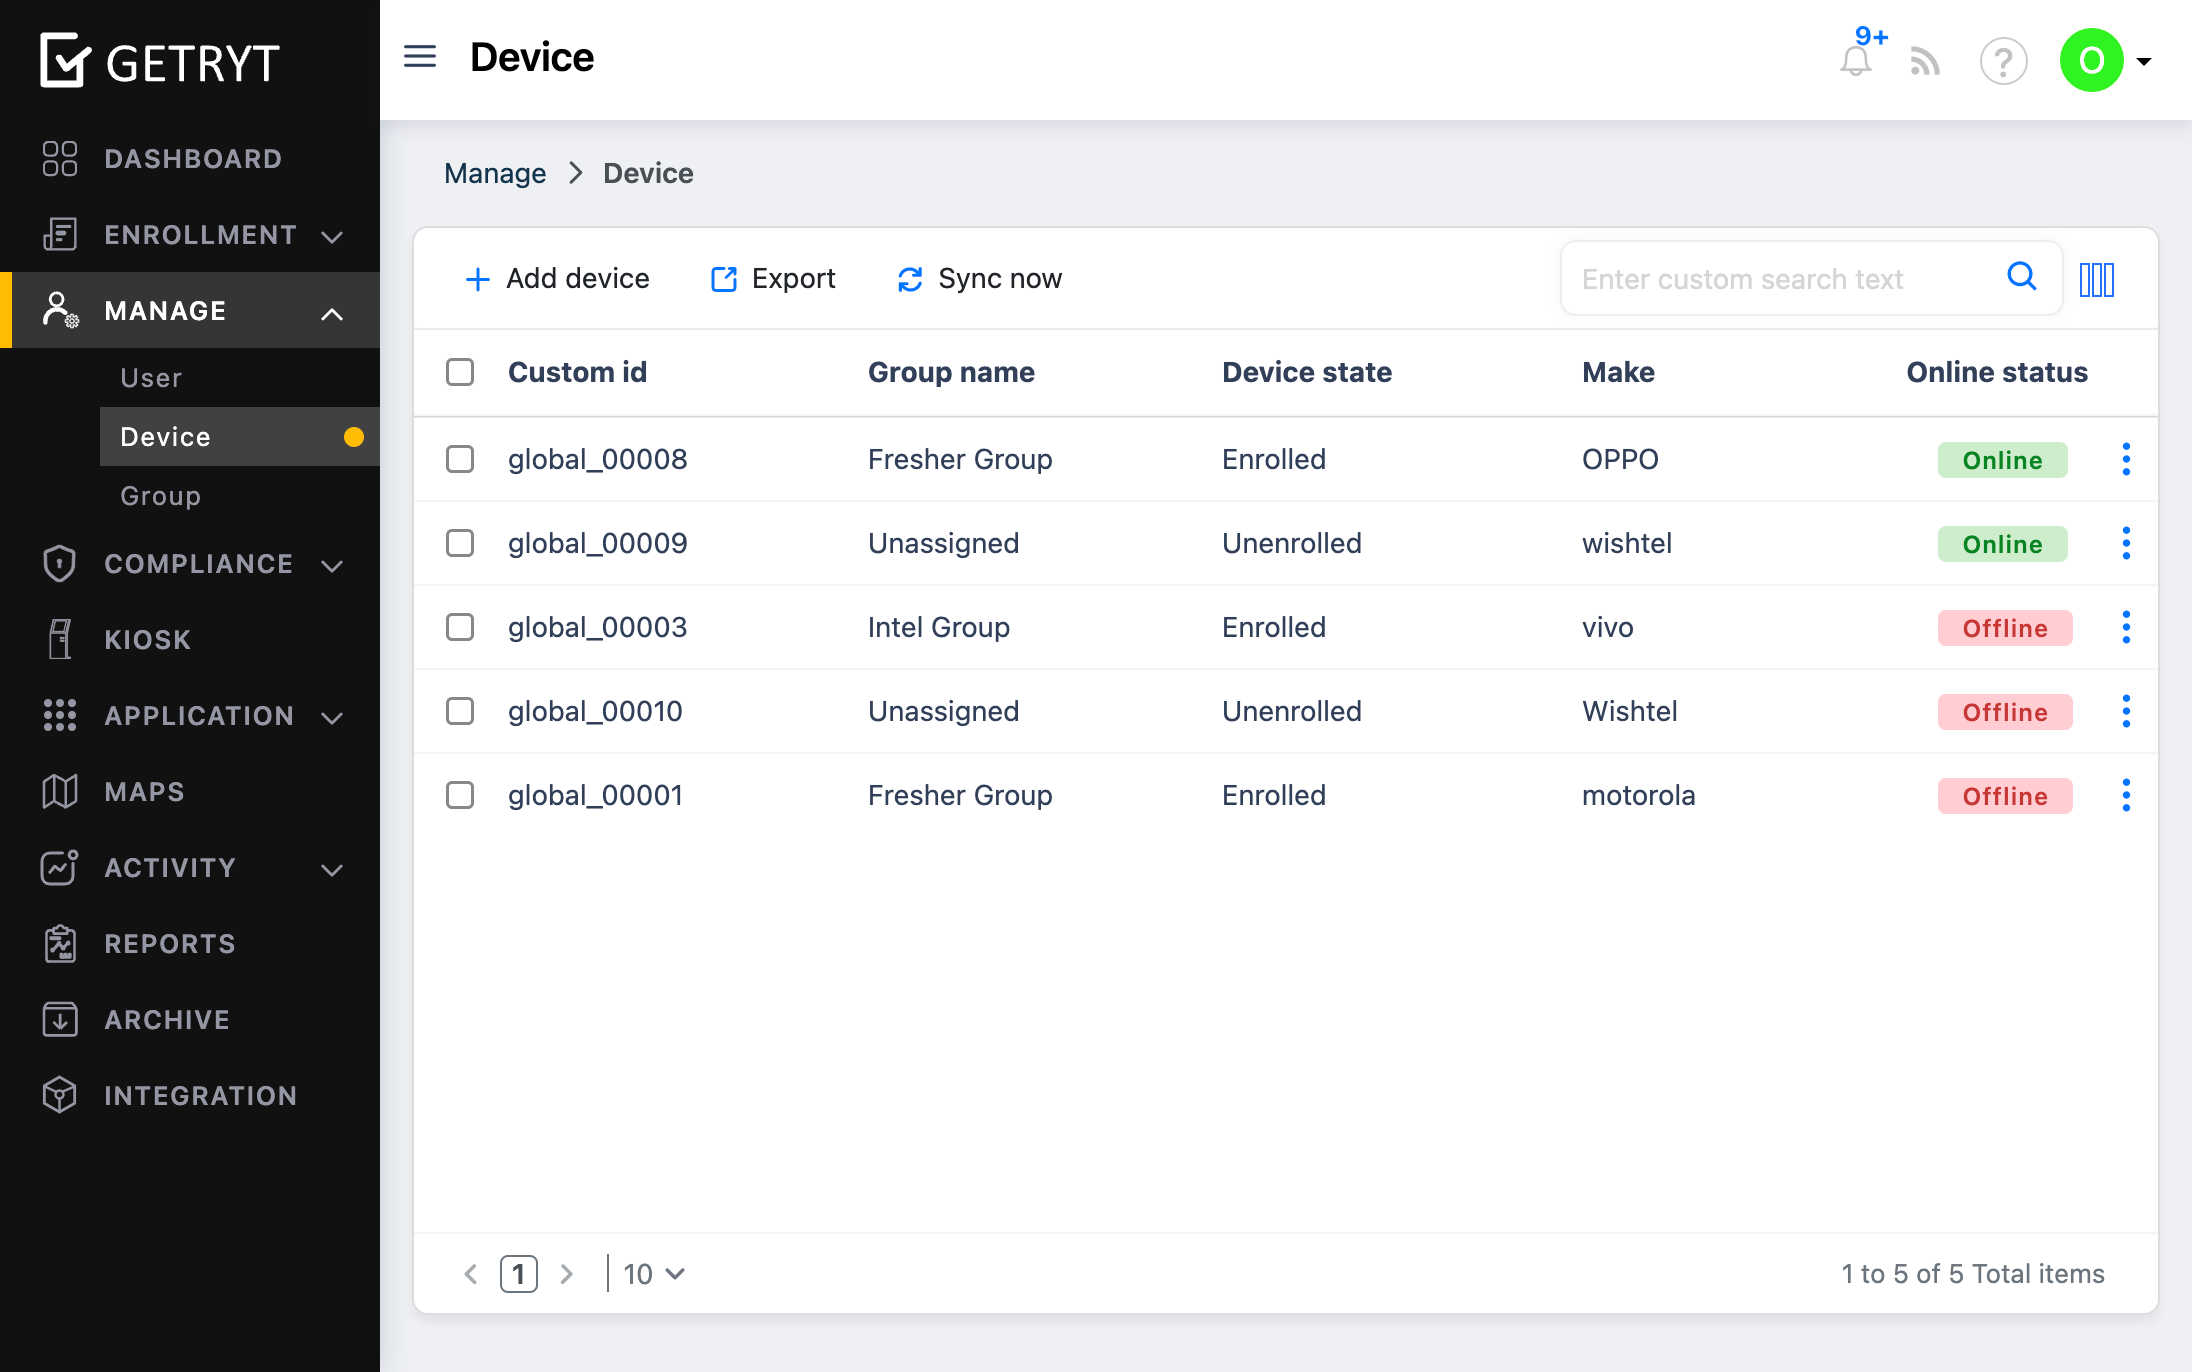Open column chooser icon
The image size is (2192, 1372).
[x=2097, y=279]
